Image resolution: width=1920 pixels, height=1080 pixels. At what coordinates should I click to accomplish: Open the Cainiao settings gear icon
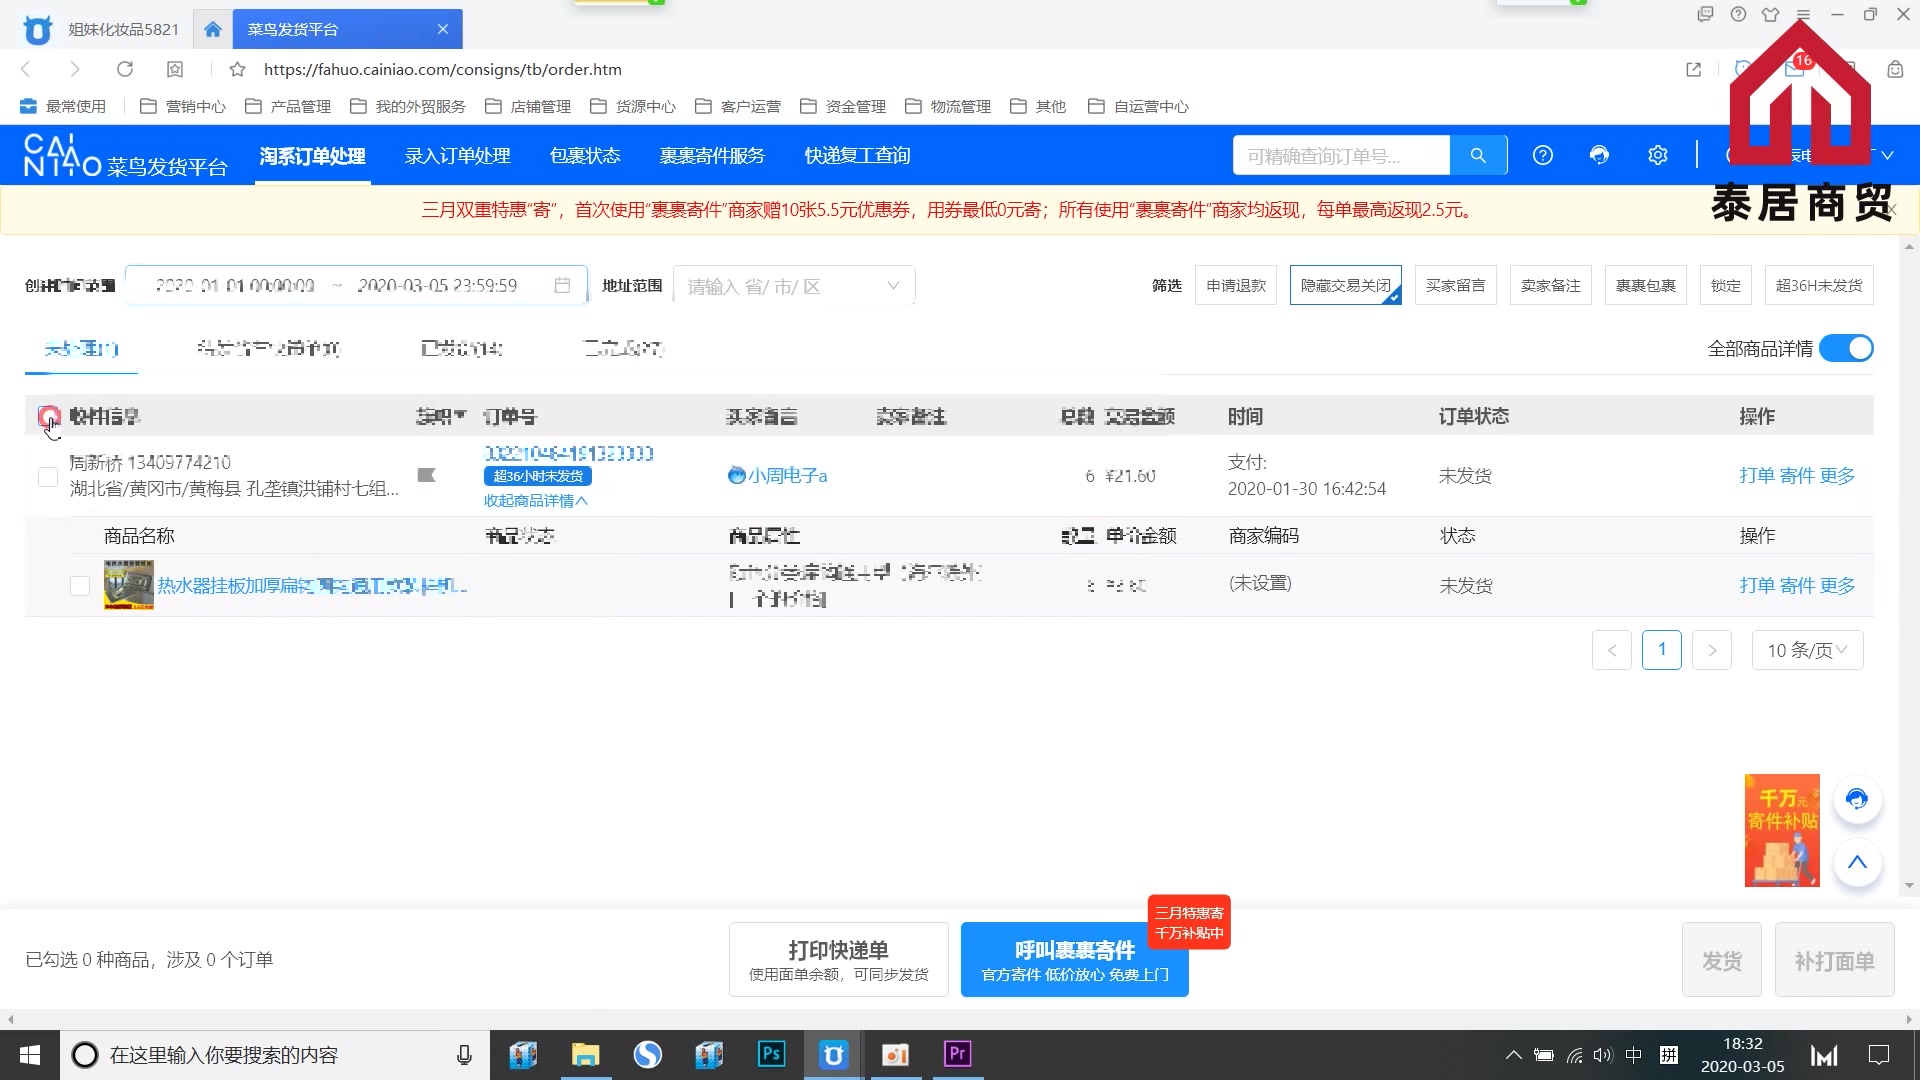click(x=1657, y=155)
